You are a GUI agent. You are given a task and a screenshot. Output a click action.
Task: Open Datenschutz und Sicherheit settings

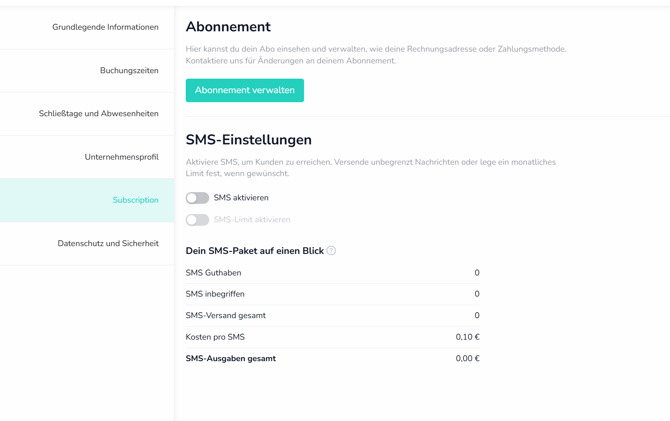pyautogui.click(x=108, y=243)
